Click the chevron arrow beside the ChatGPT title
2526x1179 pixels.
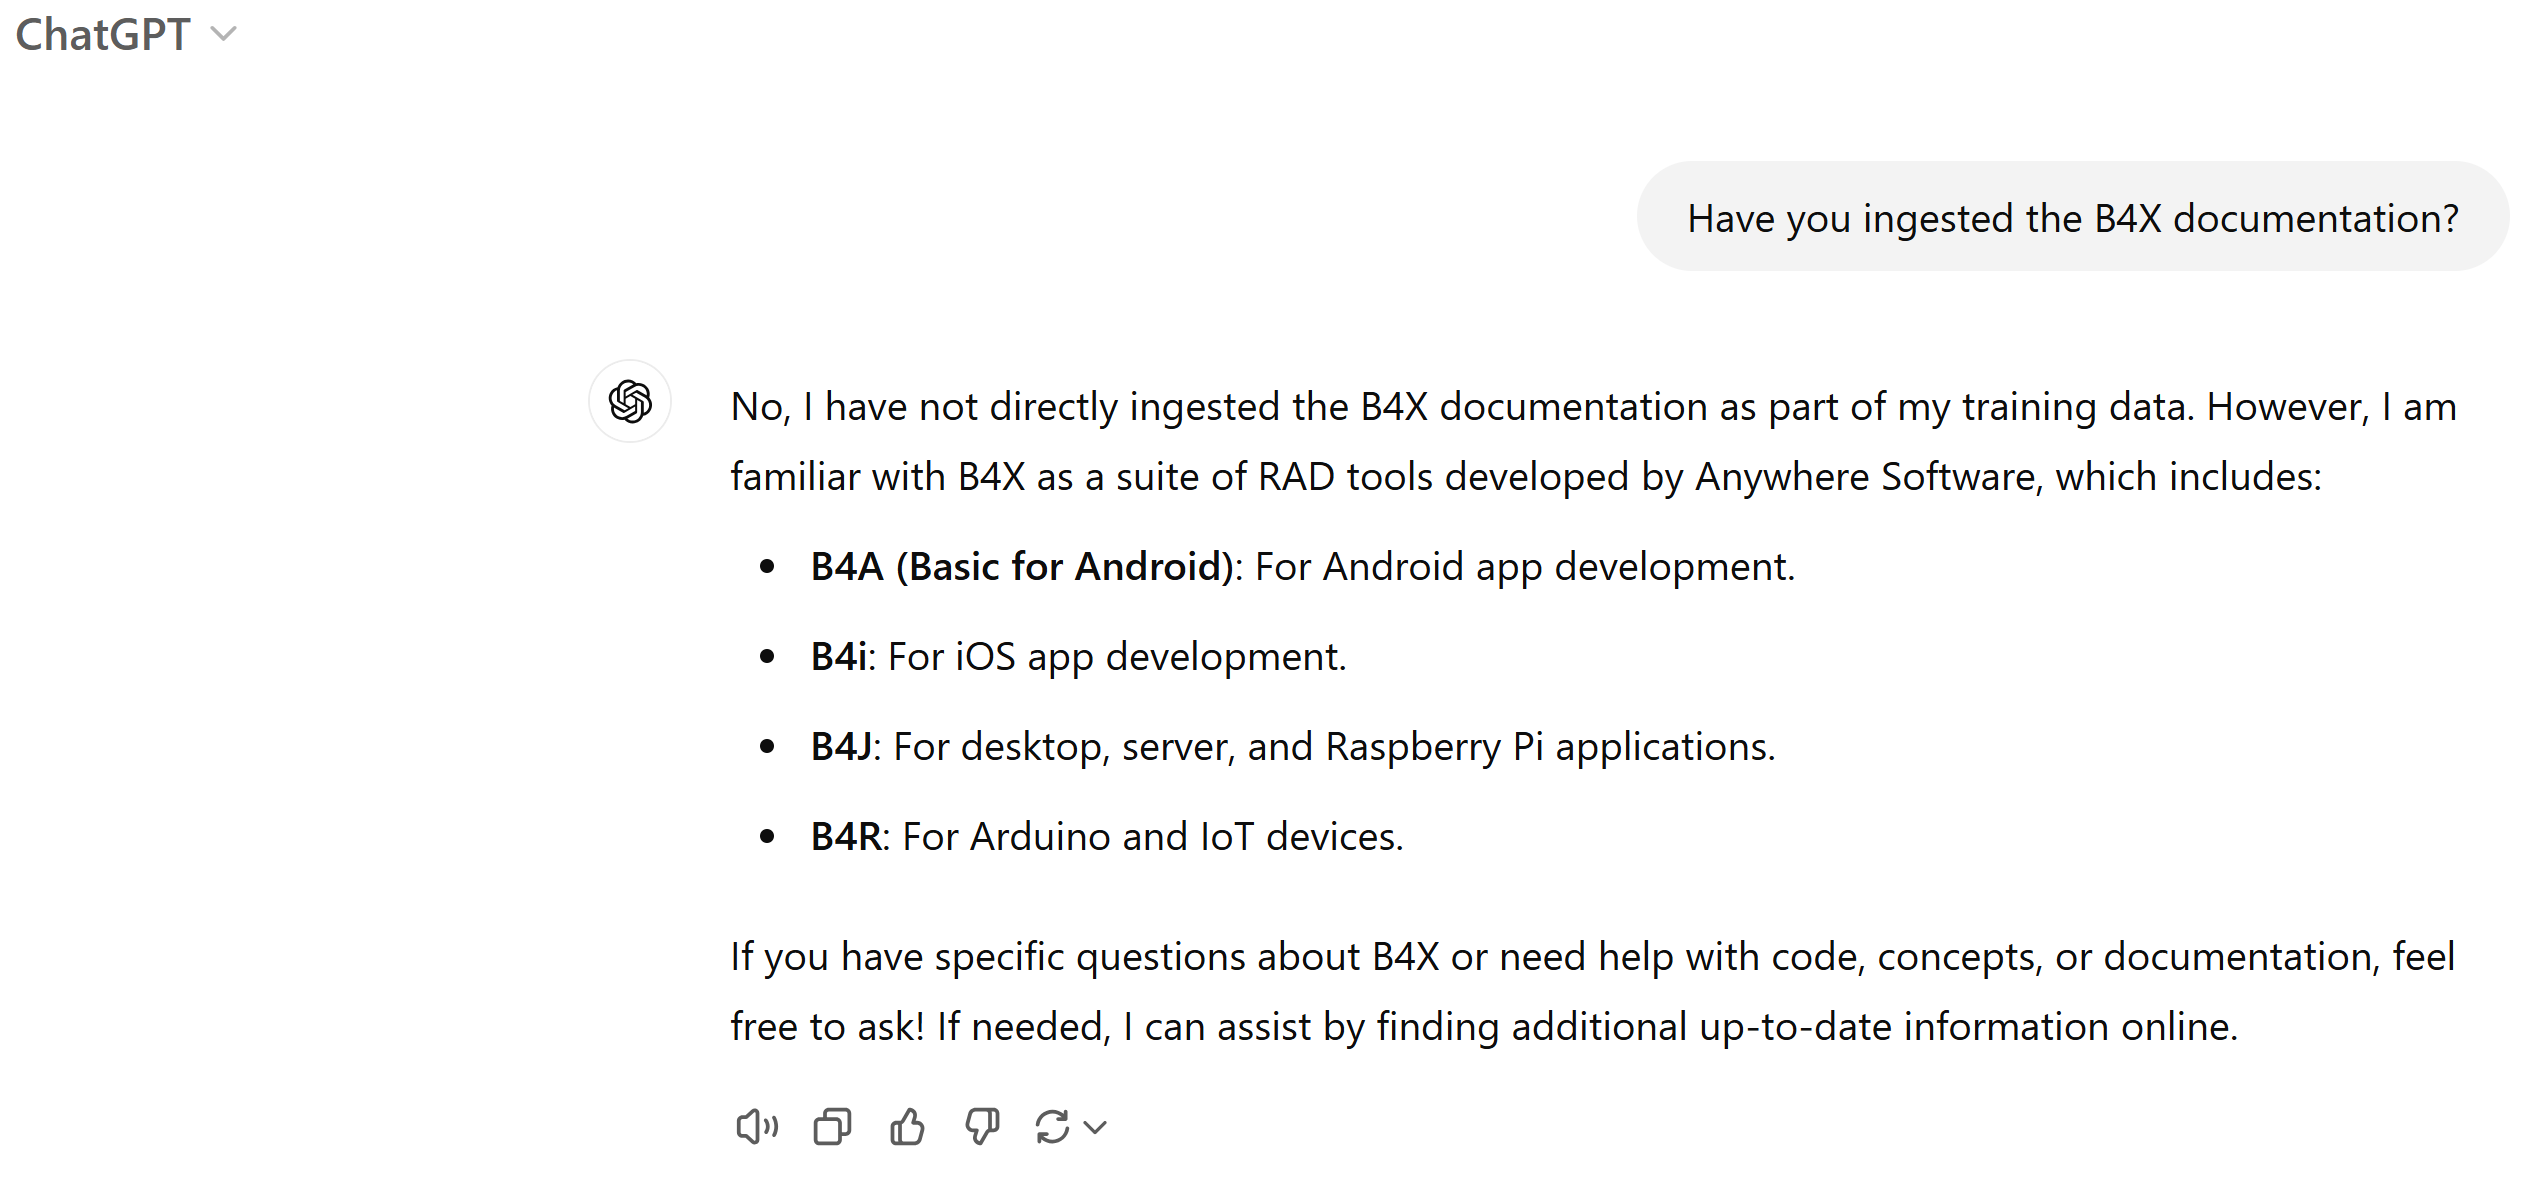[x=224, y=34]
